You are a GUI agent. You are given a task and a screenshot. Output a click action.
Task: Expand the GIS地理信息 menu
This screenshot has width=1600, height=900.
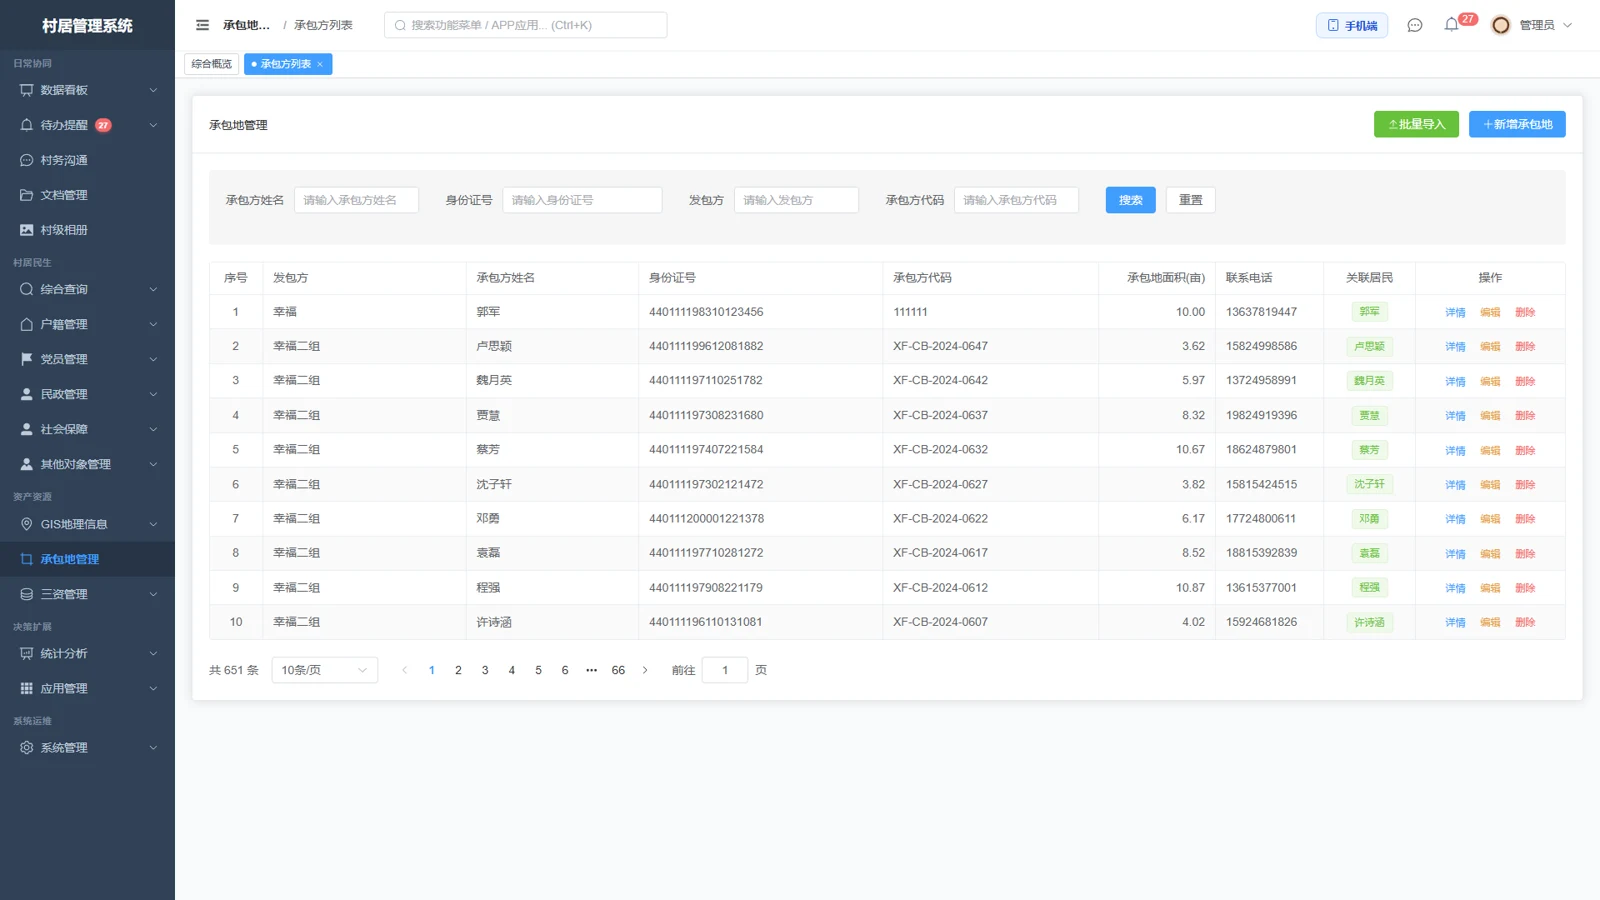(x=87, y=524)
